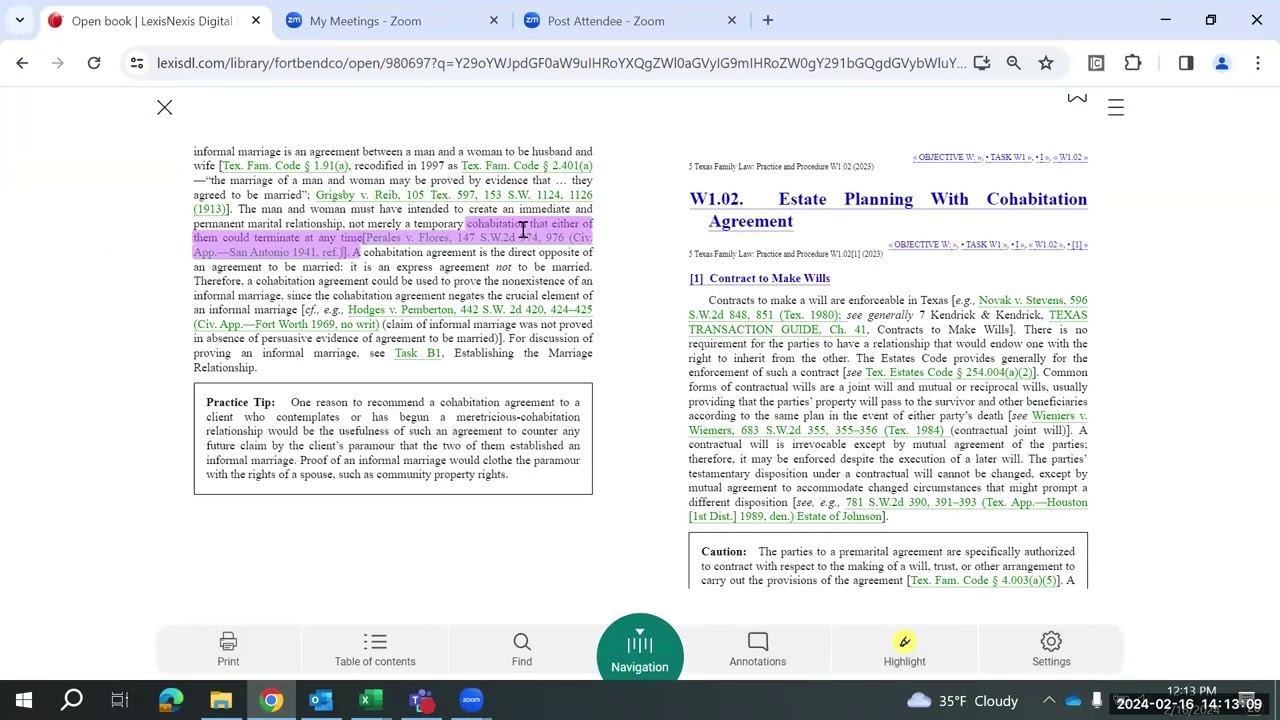Open the reader Settings gear

1051,649
